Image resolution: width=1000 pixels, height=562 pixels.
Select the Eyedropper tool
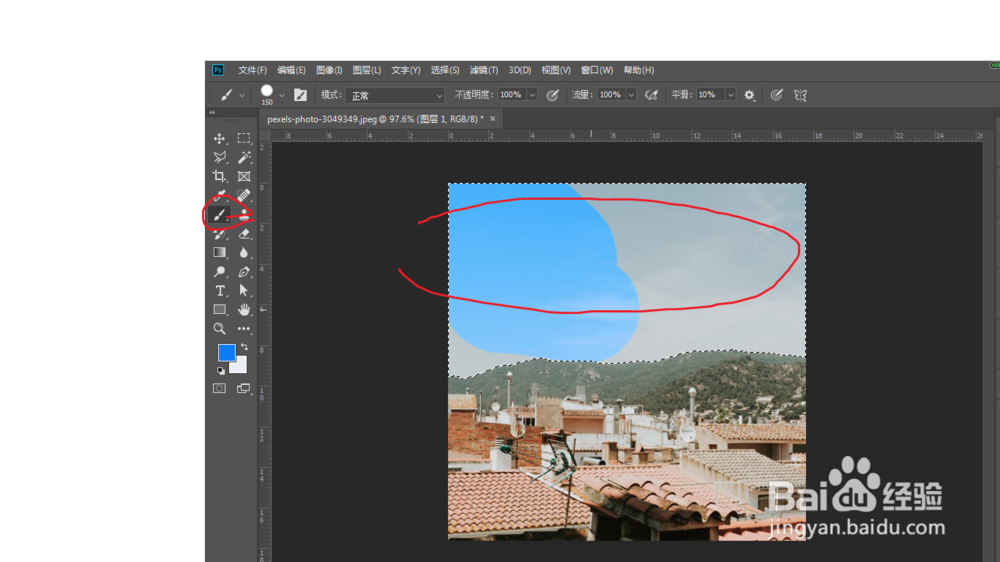pyautogui.click(x=219, y=195)
